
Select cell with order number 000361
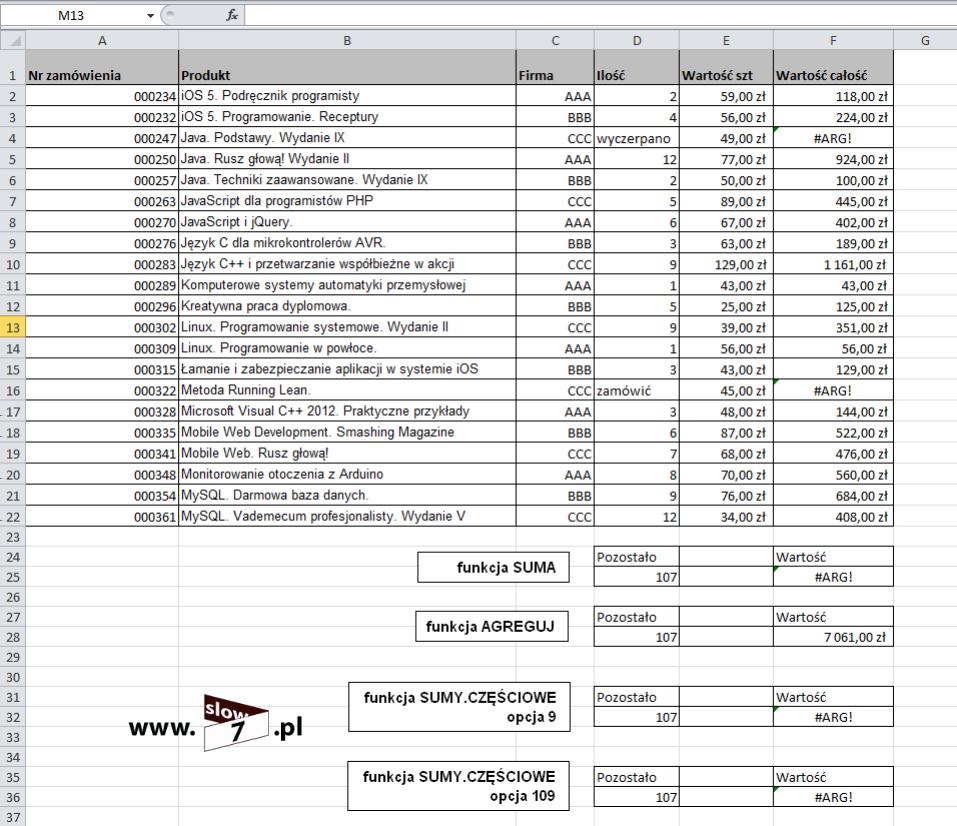[x=102, y=517]
